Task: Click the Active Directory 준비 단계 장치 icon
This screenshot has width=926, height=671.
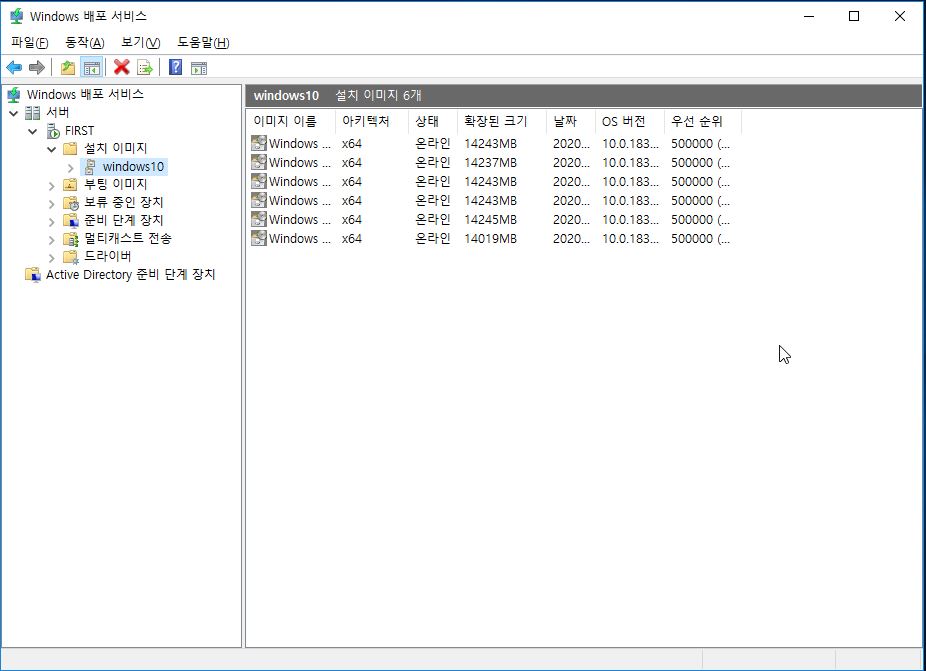Action: (33, 275)
